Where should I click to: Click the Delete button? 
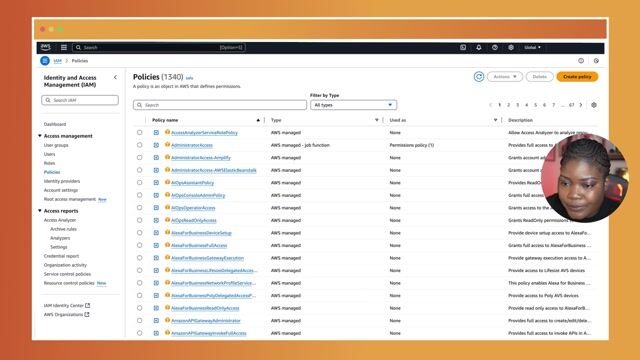[540, 77]
